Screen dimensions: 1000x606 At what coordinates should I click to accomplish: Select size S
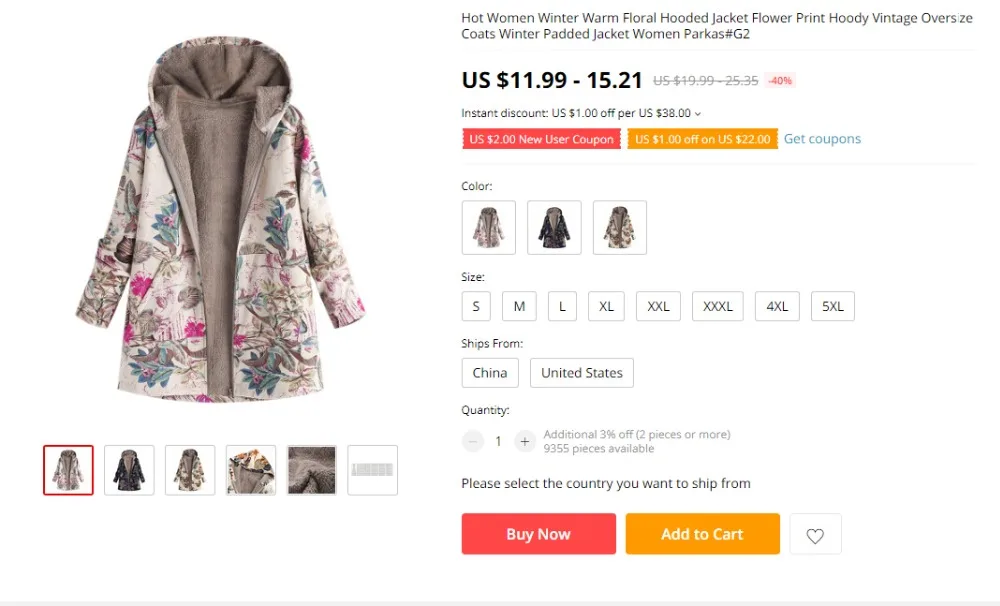pyautogui.click(x=476, y=306)
